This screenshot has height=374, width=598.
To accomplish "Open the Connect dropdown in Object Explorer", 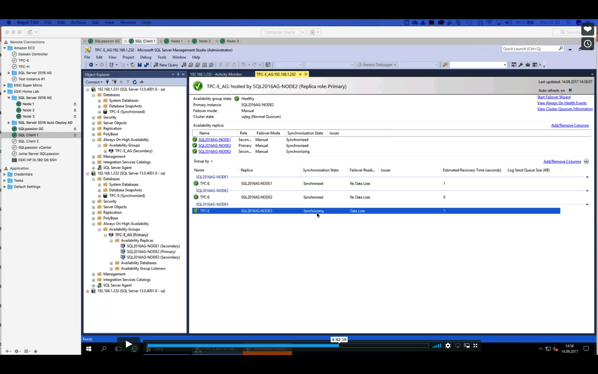I will coord(94,82).
